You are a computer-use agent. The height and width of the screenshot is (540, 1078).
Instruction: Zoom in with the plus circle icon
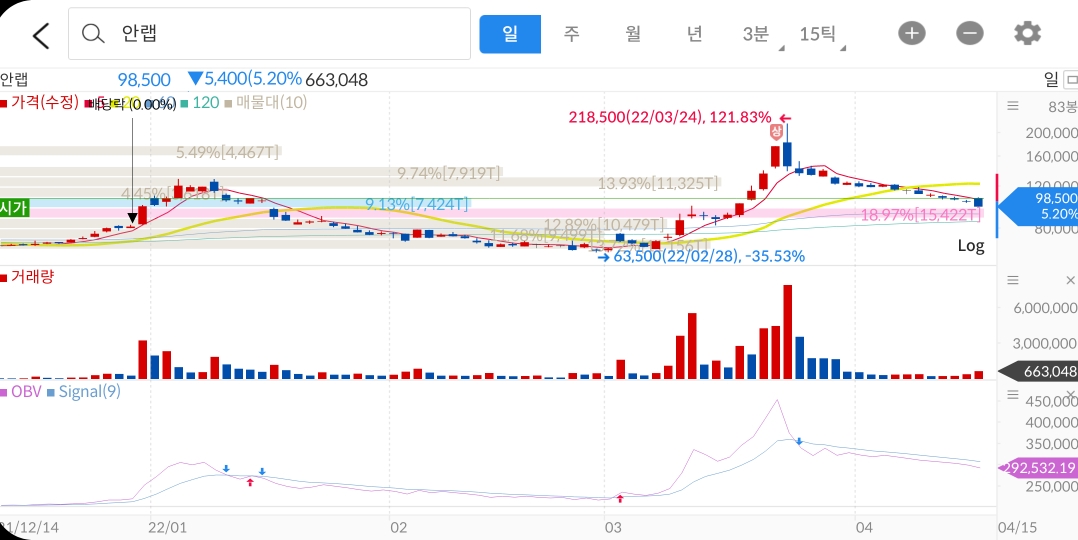[x=912, y=33]
